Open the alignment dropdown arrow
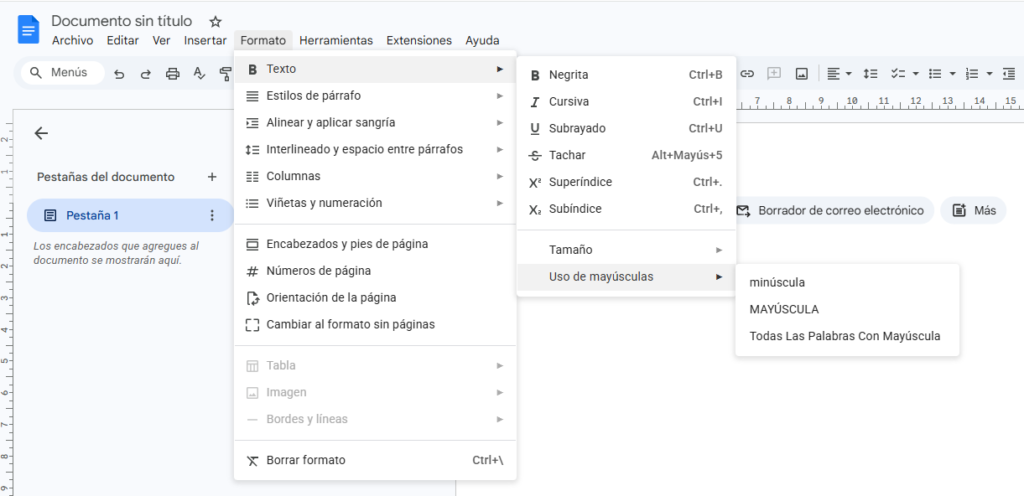This screenshot has width=1024, height=496. click(848, 74)
